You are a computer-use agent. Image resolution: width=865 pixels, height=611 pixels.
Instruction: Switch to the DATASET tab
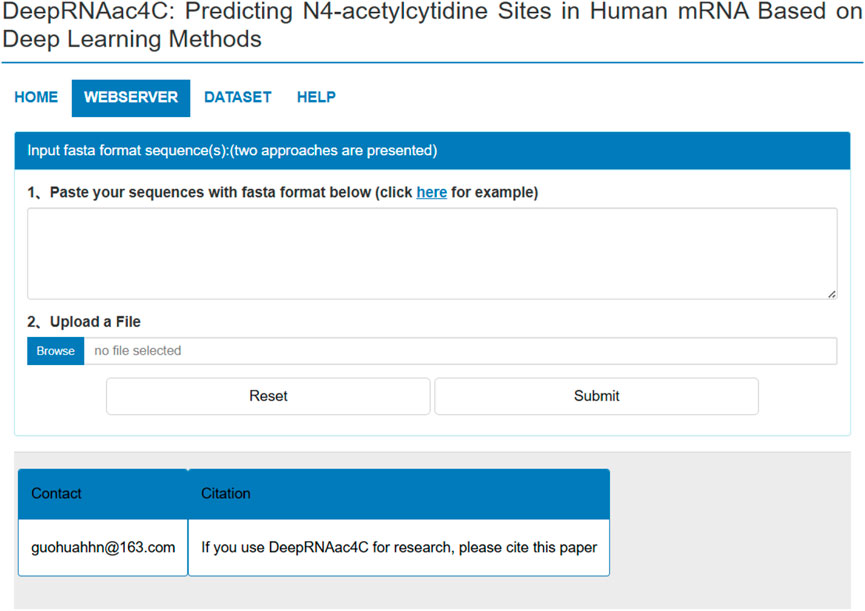click(237, 97)
